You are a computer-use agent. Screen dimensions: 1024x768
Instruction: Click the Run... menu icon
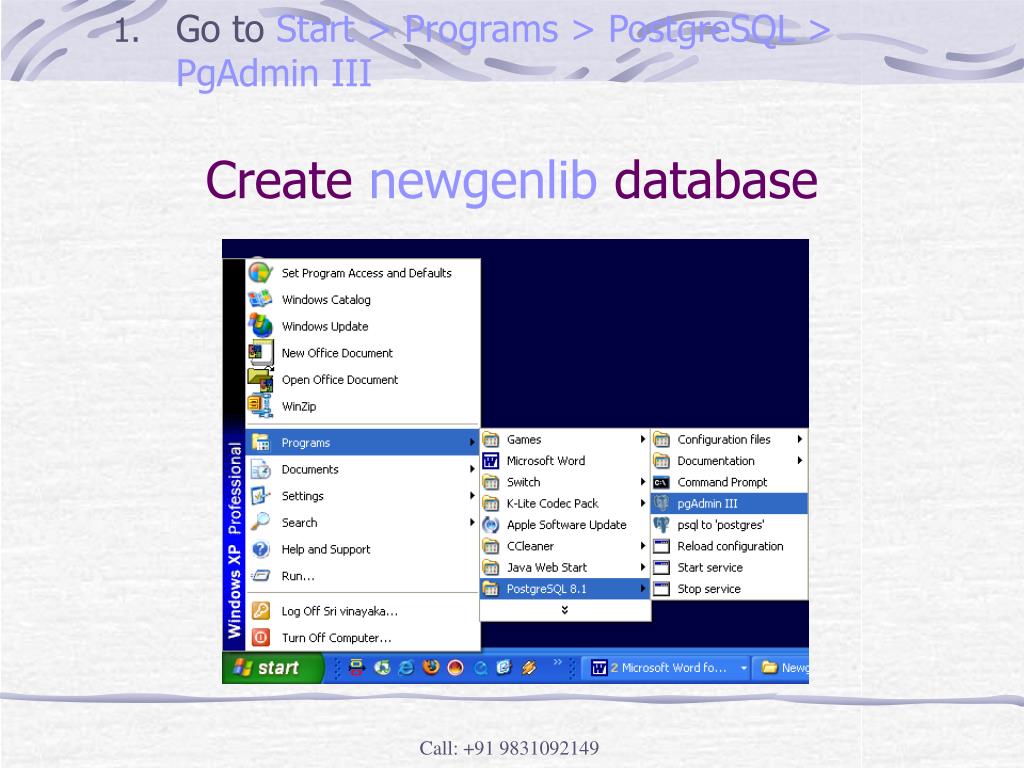tap(261, 576)
